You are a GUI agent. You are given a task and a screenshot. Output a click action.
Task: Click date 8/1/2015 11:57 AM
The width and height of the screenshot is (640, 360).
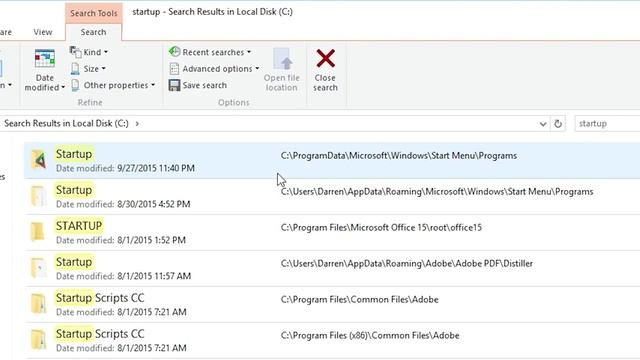coord(154,276)
